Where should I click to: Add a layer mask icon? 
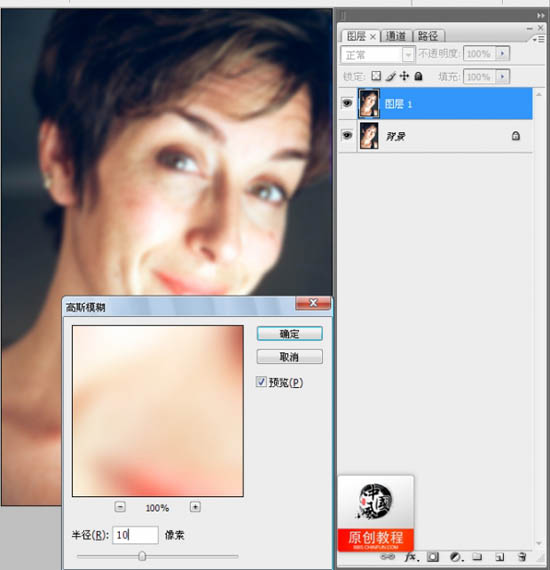pos(433,557)
